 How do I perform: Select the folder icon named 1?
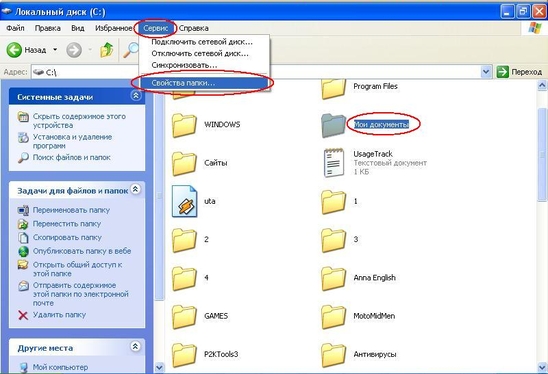coord(333,202)
